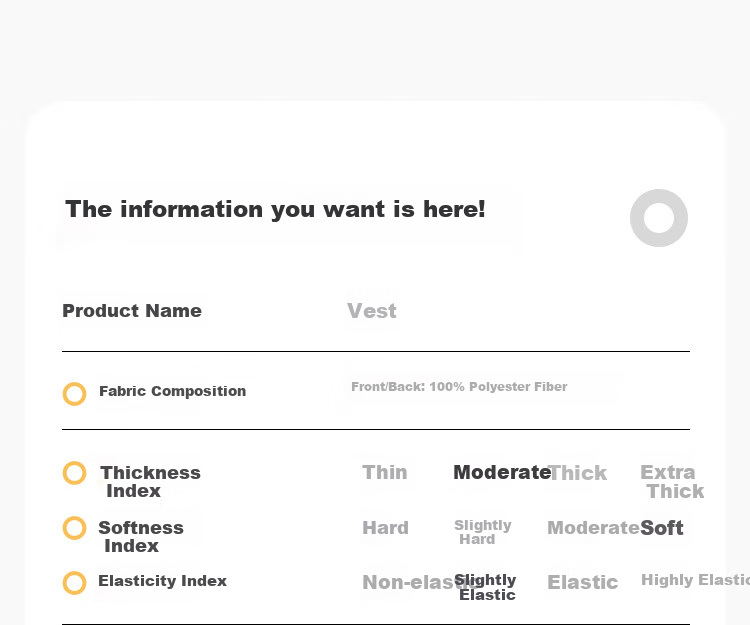Click the orange circle beside Thickness Index
Screen dimensions: 750x625
75,473
